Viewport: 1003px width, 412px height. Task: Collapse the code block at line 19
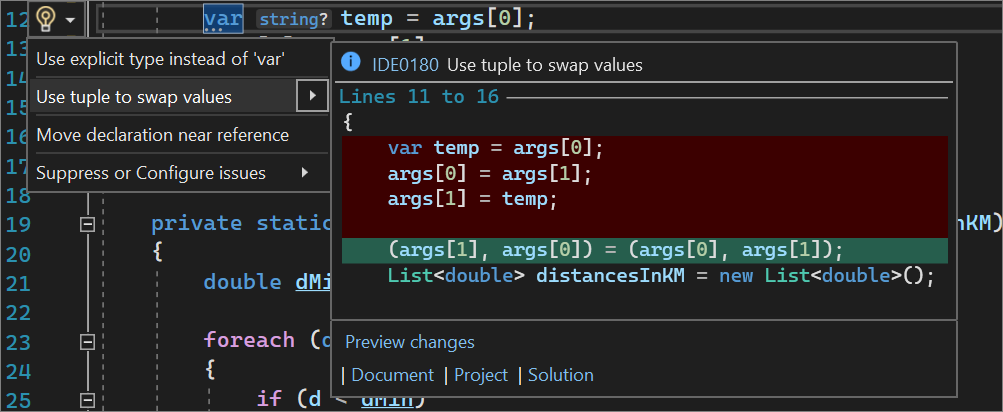86,224
